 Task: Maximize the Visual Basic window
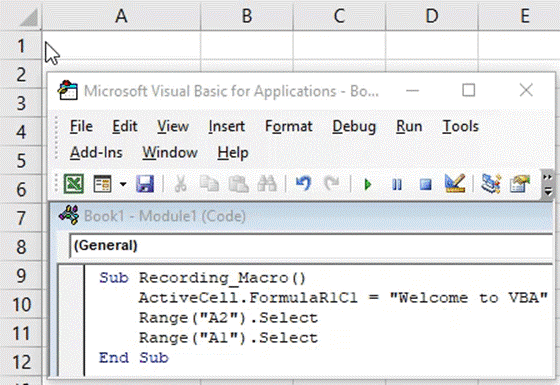pos(469,90)
